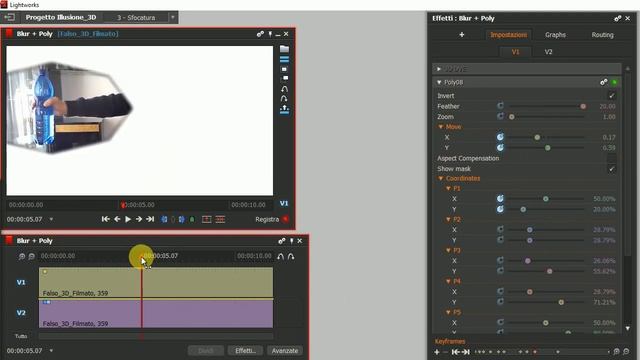Switch to the Routing tab

pyautogui.click(x=602, y=35)
